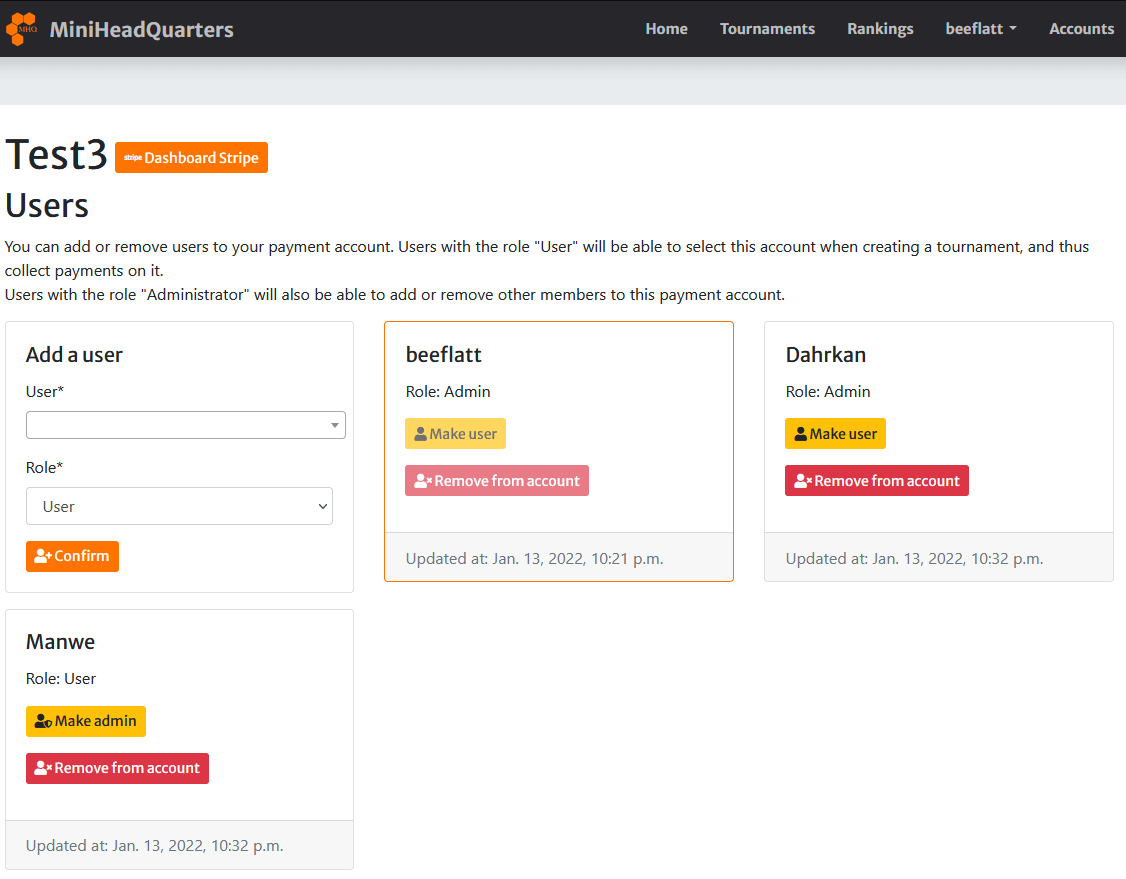Select the Manwe user card heading
The height and width of the screenshot is (879, 1126).
pyautogui.click(x=60, y=642)
